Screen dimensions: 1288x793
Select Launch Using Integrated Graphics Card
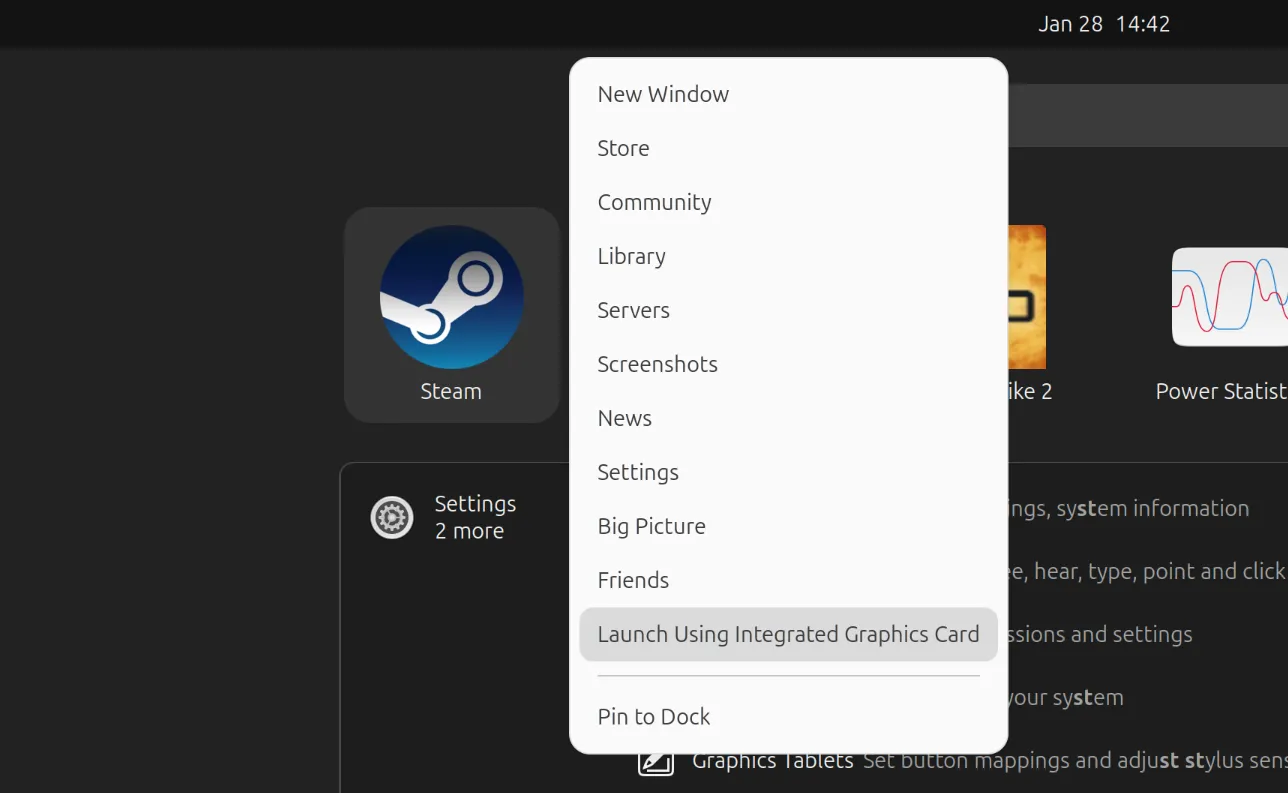(787, 634)
